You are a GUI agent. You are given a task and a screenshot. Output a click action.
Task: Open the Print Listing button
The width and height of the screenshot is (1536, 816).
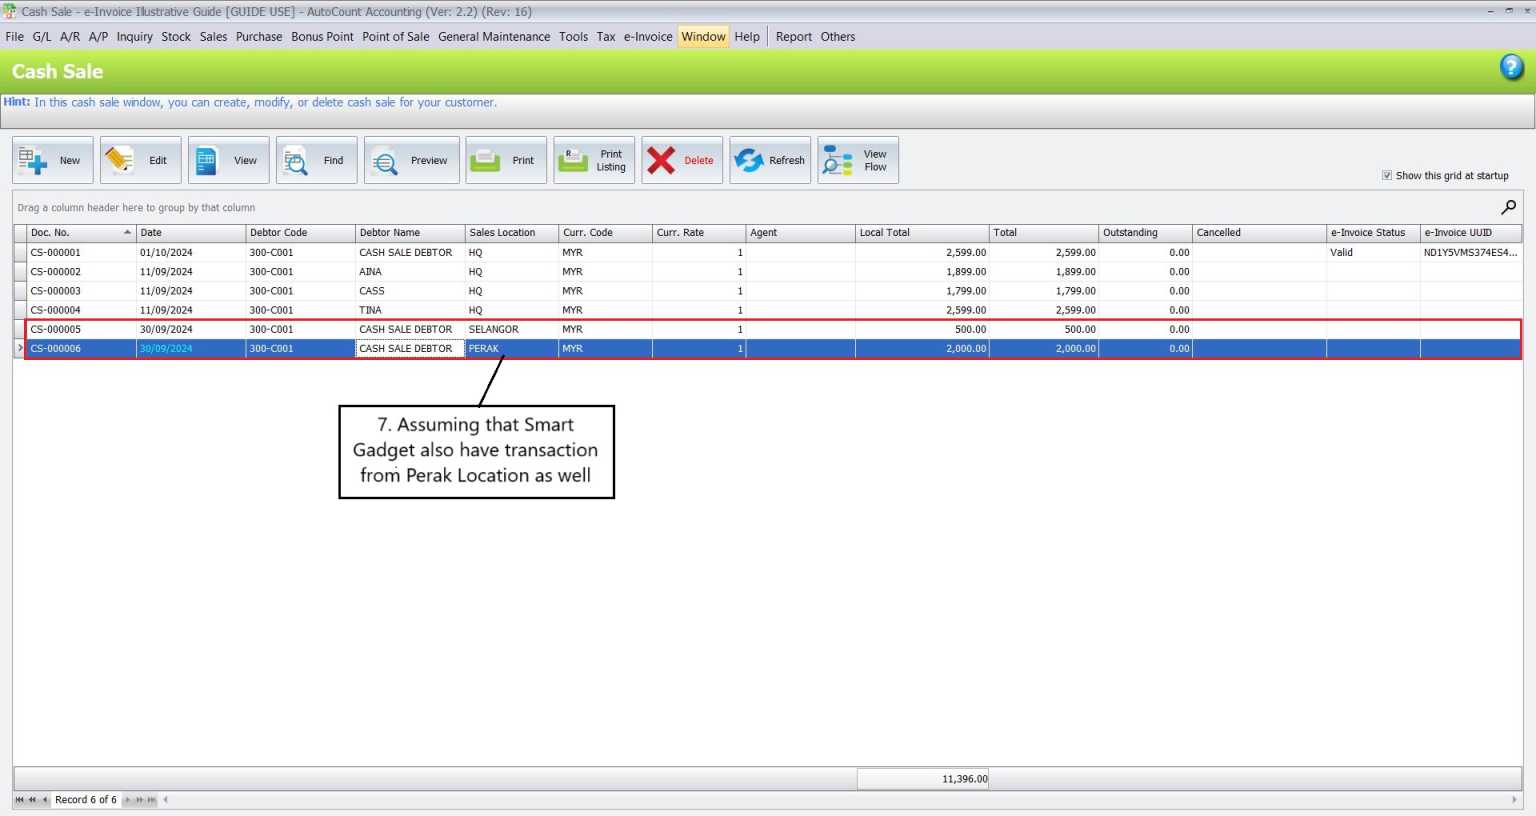(x=595, y=160)
